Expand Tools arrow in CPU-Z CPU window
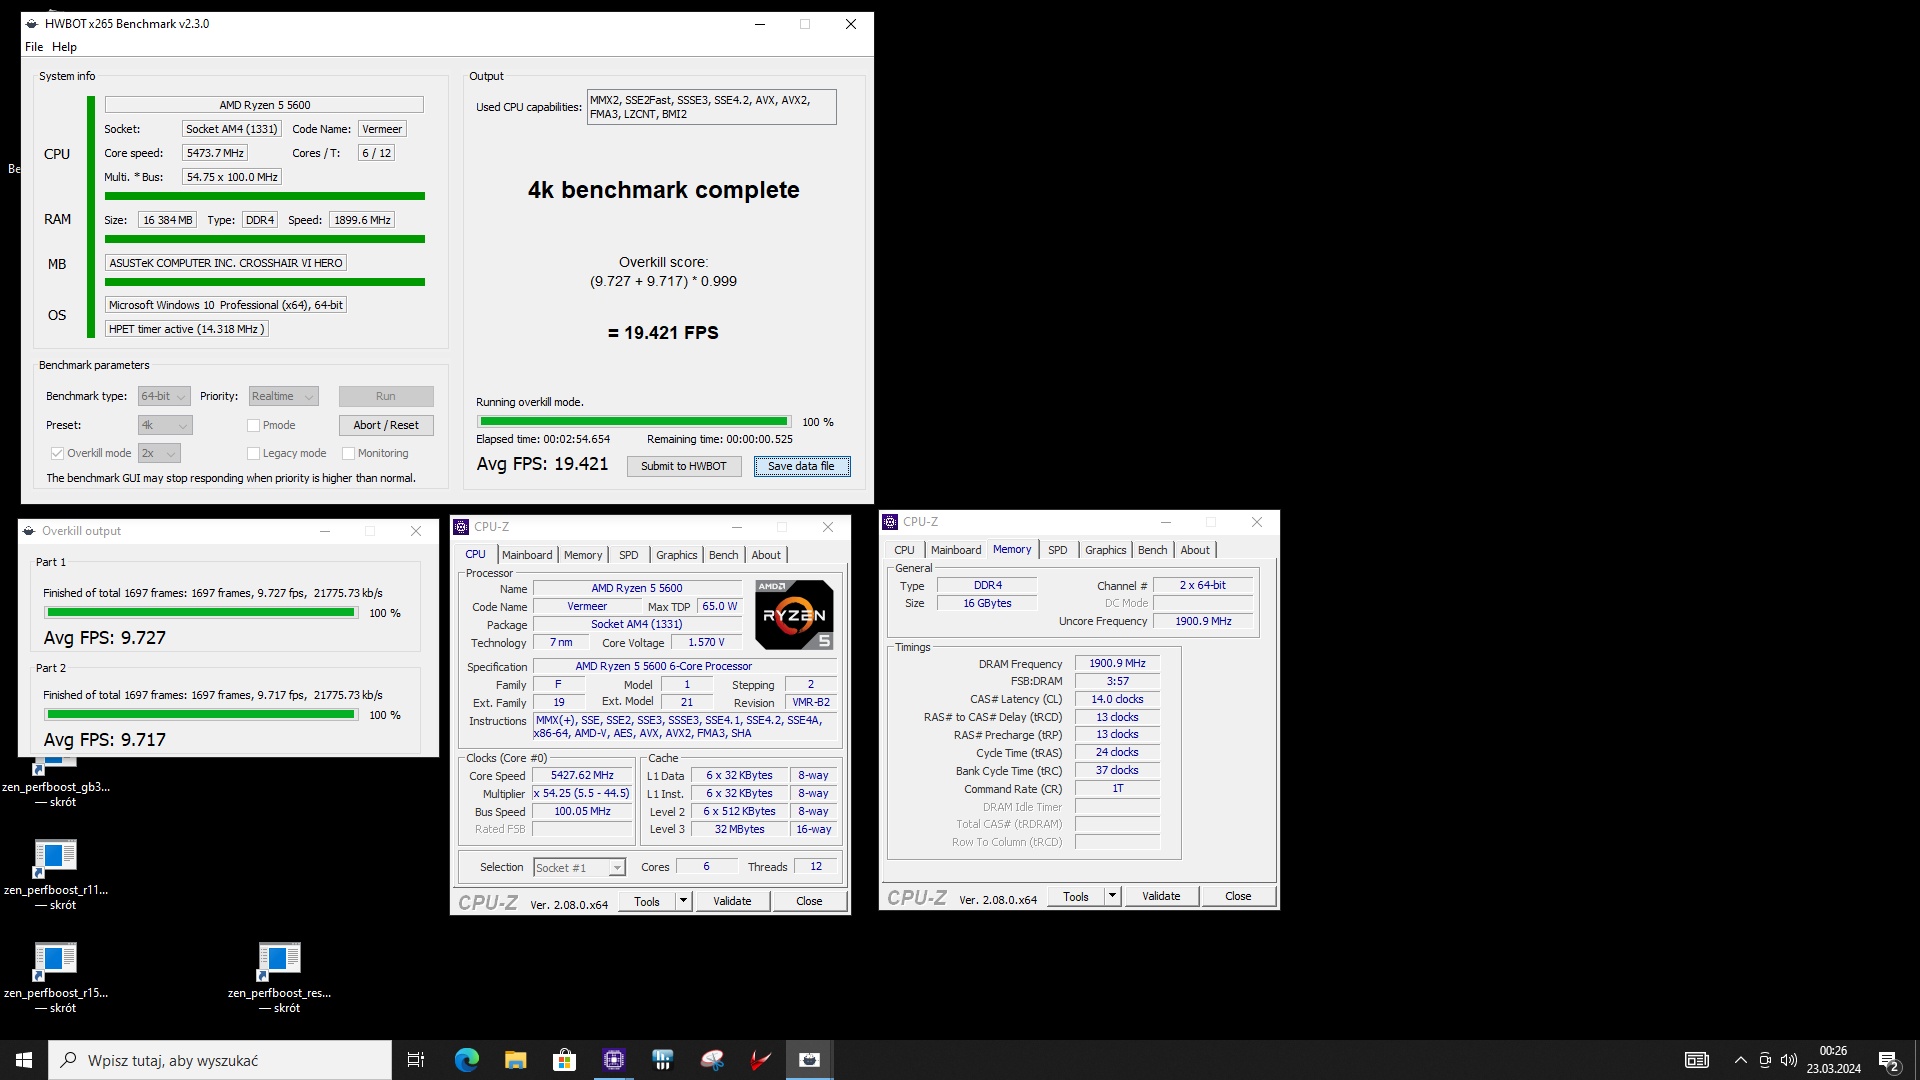 [x=683, y=901]
